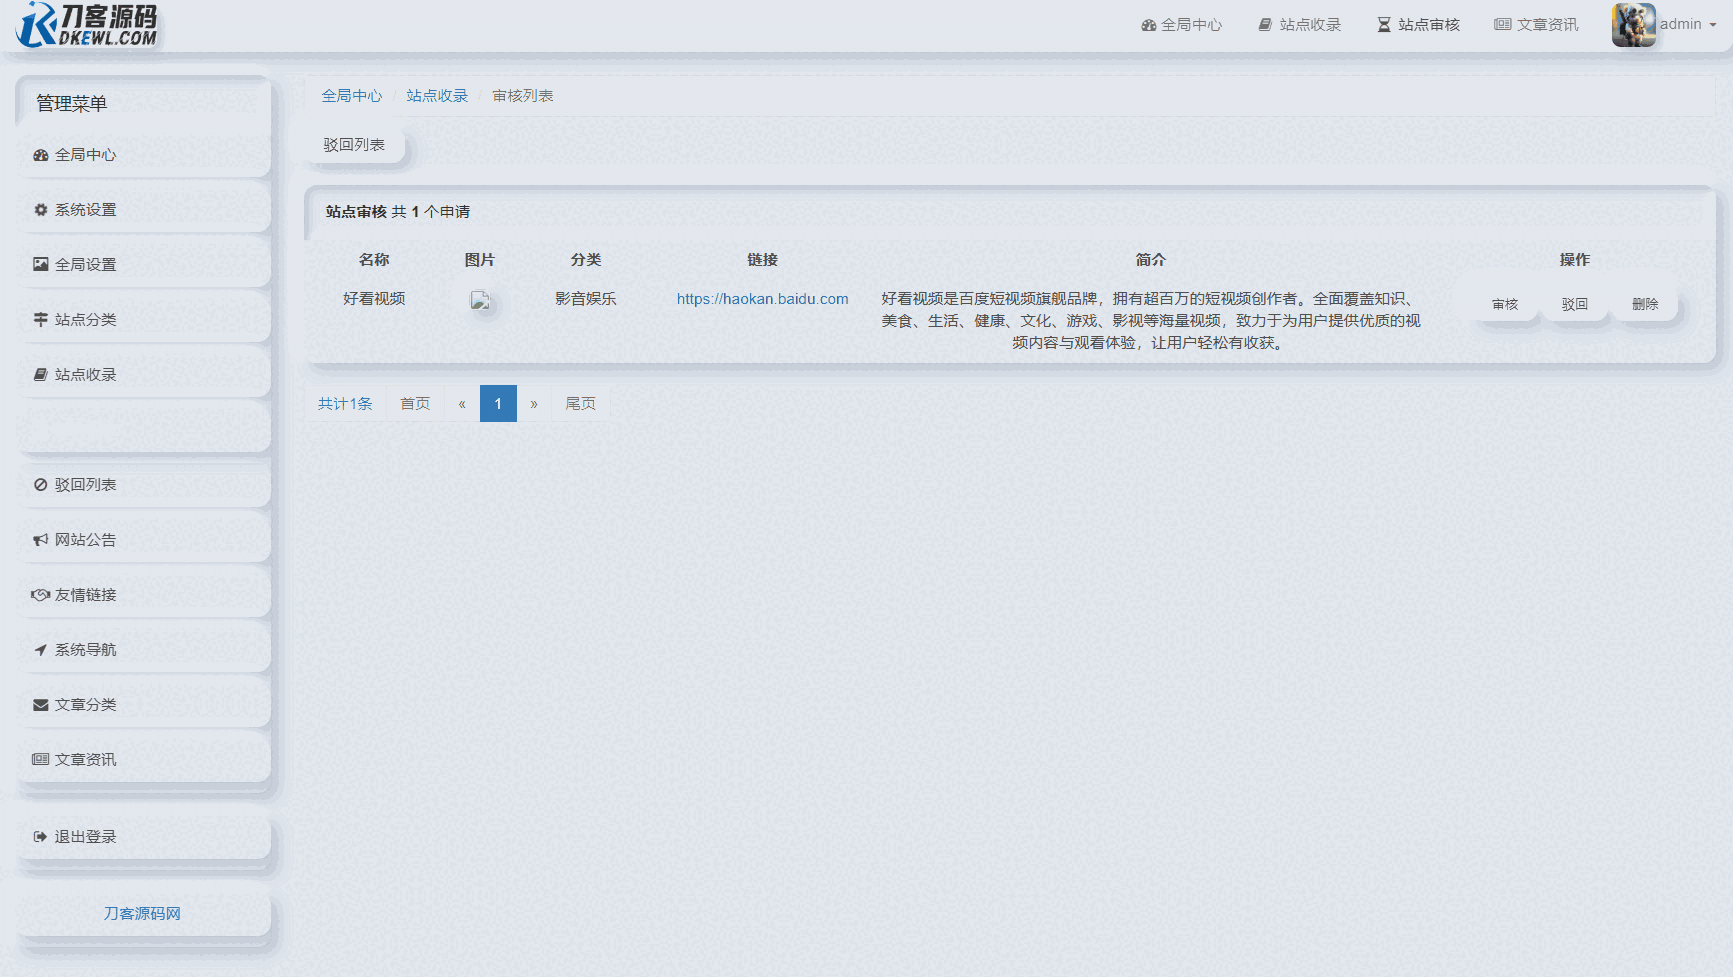The width and height of the screenshot is (1733, 977).
Task: Open the https://haokan.baidu.com link
Action: [762, 299]
